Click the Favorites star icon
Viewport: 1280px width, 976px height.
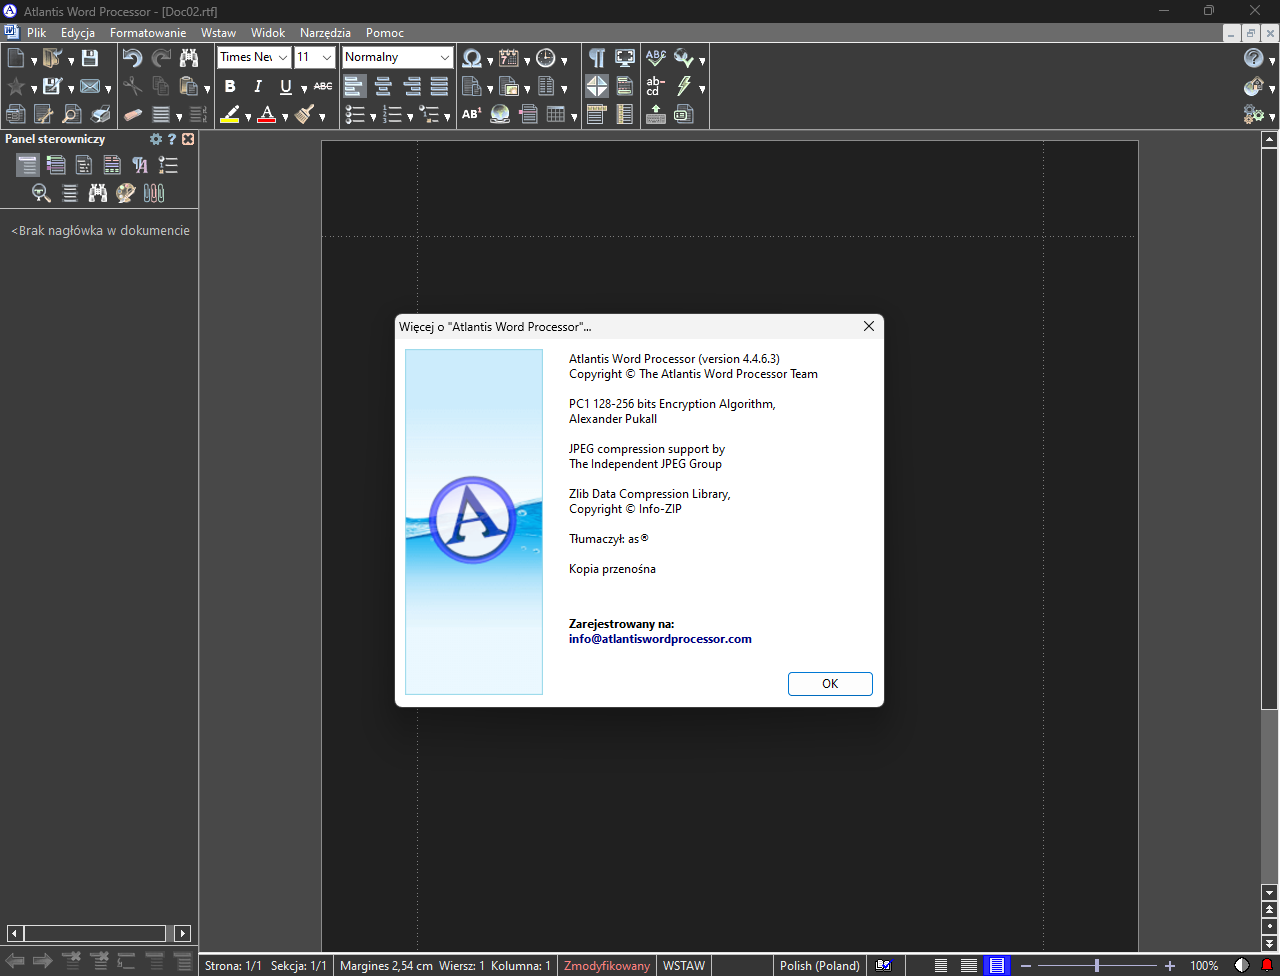click(x=16, y=86)
